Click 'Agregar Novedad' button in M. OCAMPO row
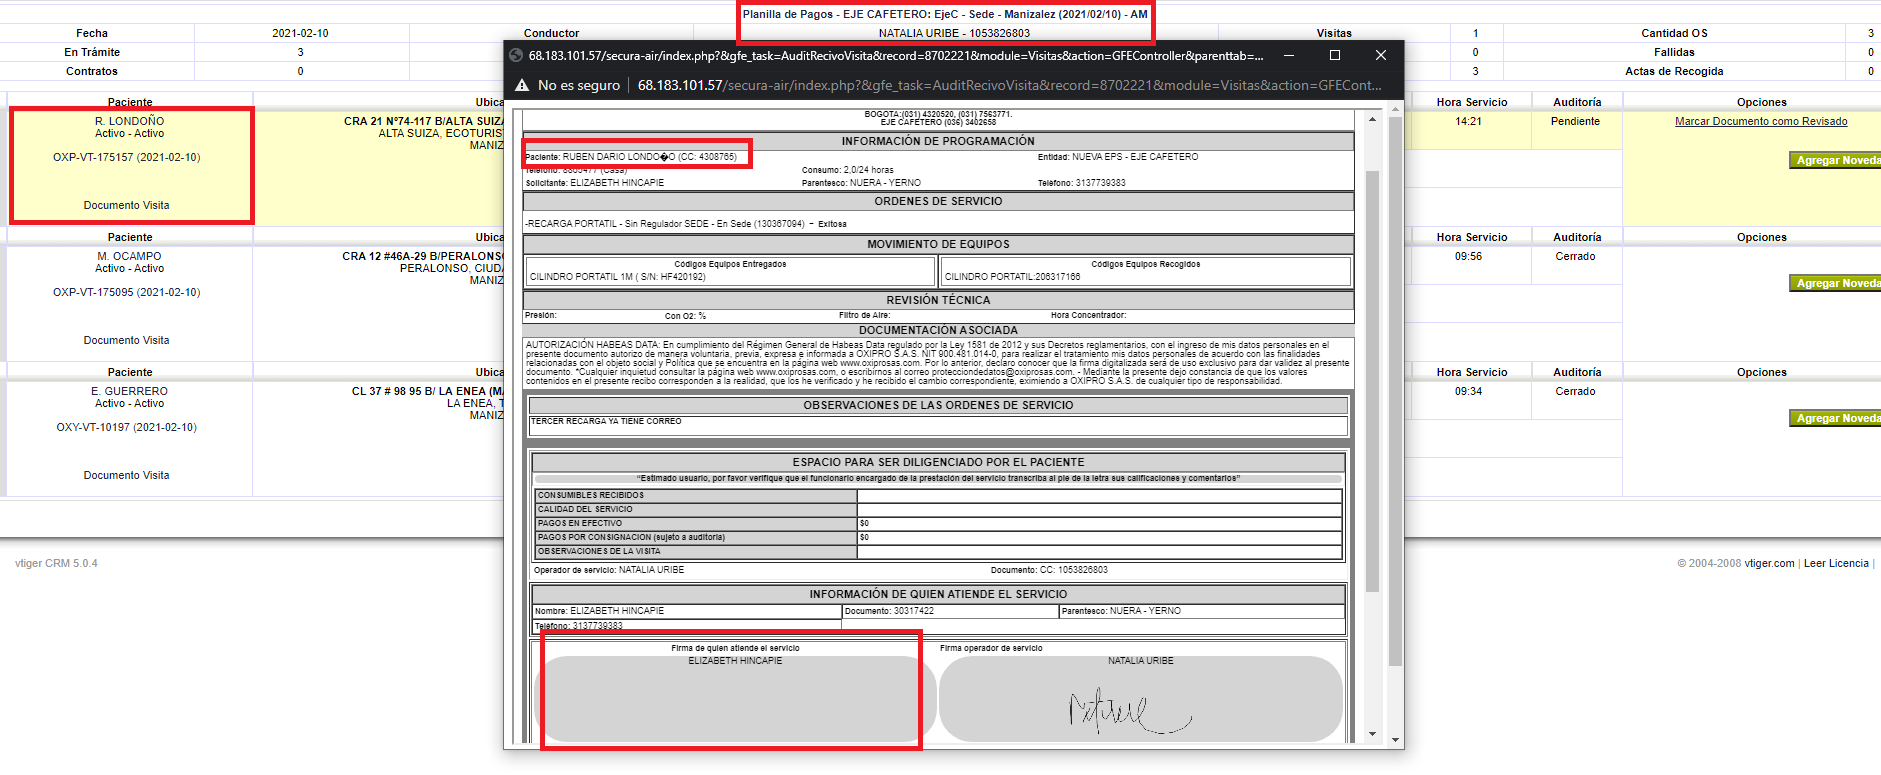The width and height of the screenshot is (1881, 775). [x=1836, y=283]
